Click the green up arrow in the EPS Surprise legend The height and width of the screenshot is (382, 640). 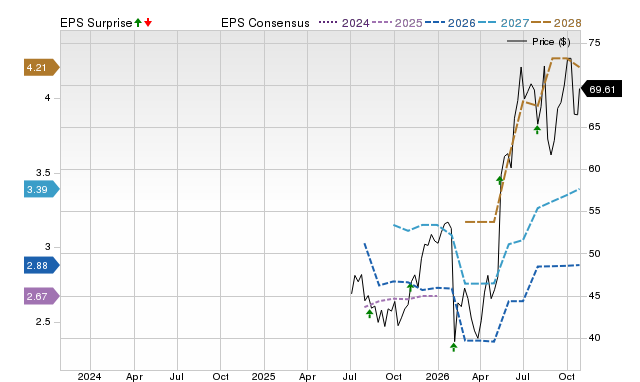pyautogui.click(x=138, y=23)
